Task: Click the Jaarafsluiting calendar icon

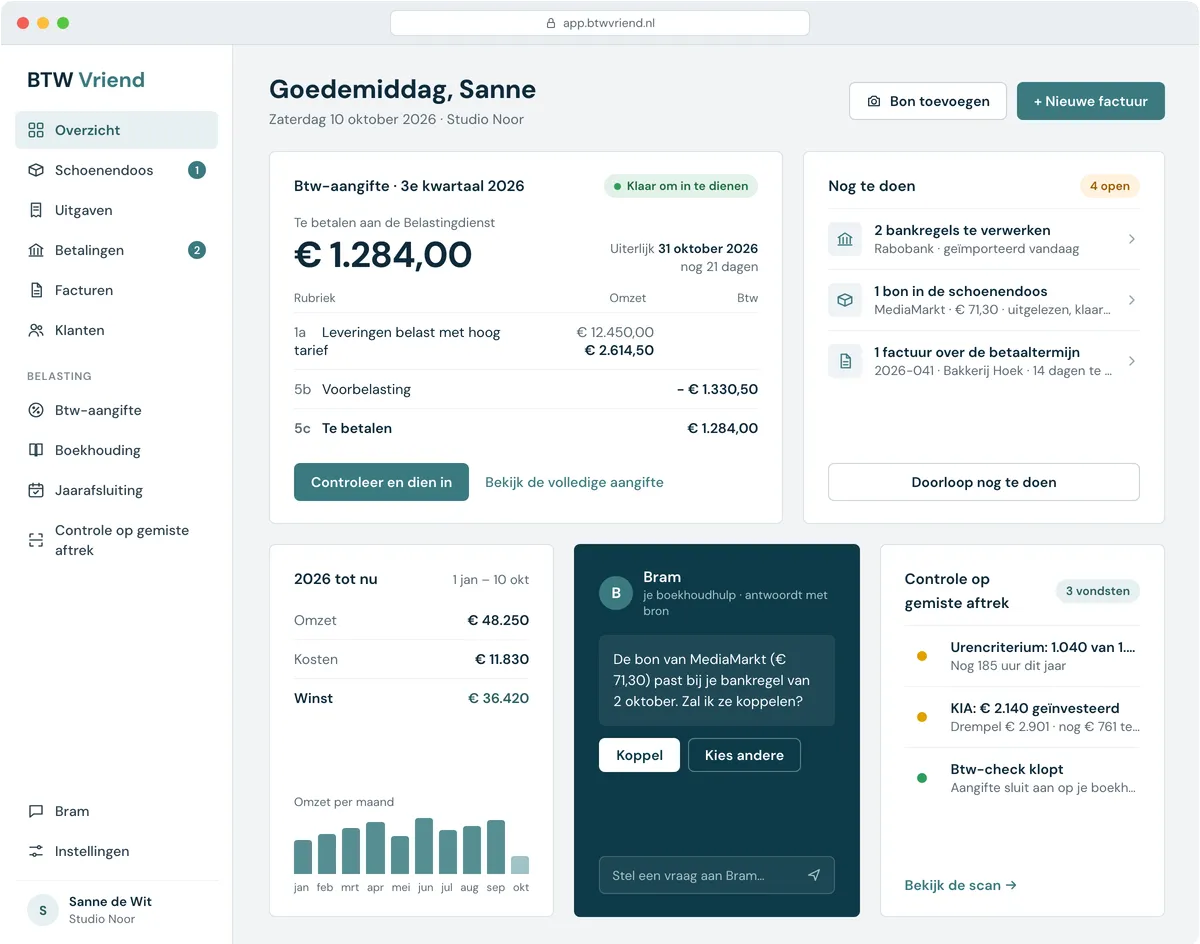Action: click(x=36, y=490)
